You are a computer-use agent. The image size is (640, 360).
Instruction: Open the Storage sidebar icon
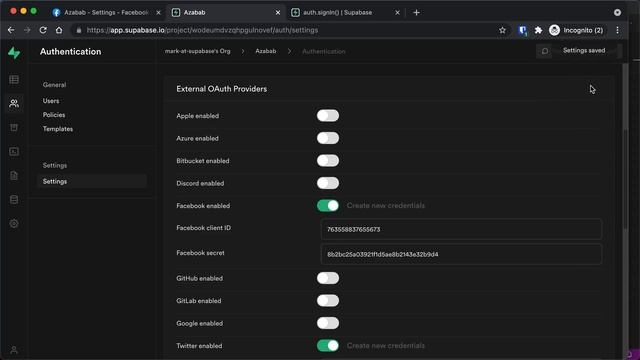pos(14,127)
